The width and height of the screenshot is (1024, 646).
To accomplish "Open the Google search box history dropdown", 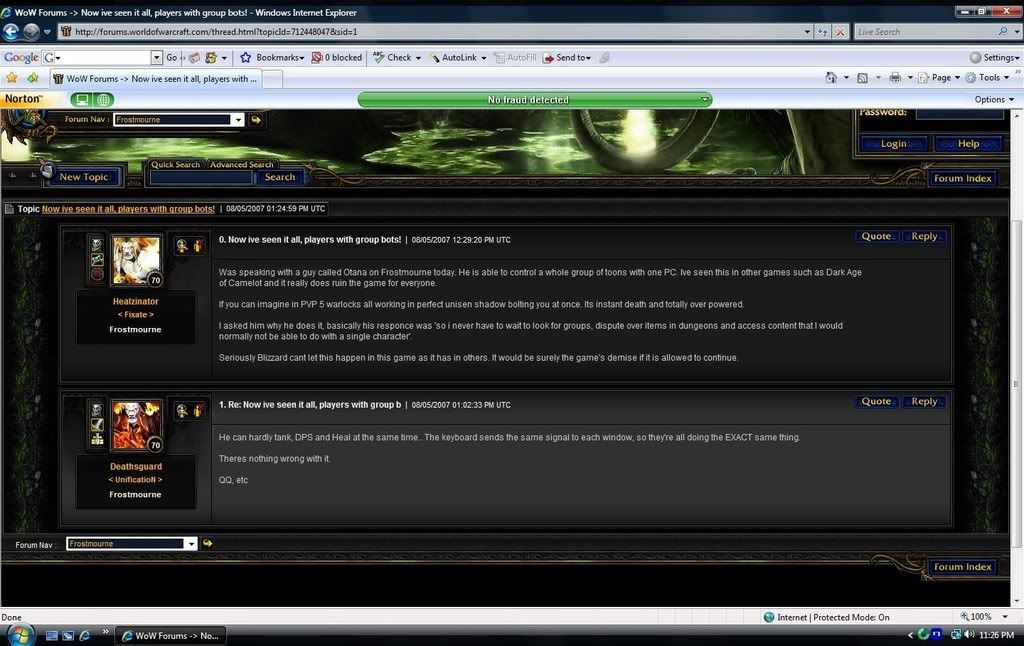I will (156, 57).
